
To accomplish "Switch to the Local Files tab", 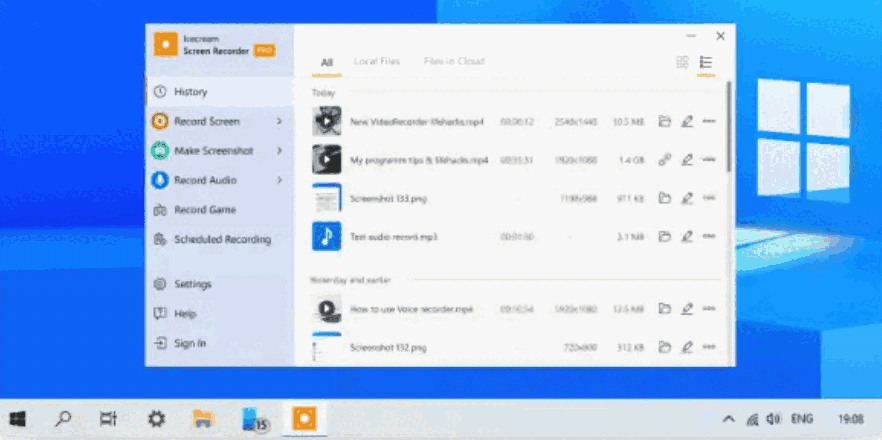I will [x=376, y=61].
